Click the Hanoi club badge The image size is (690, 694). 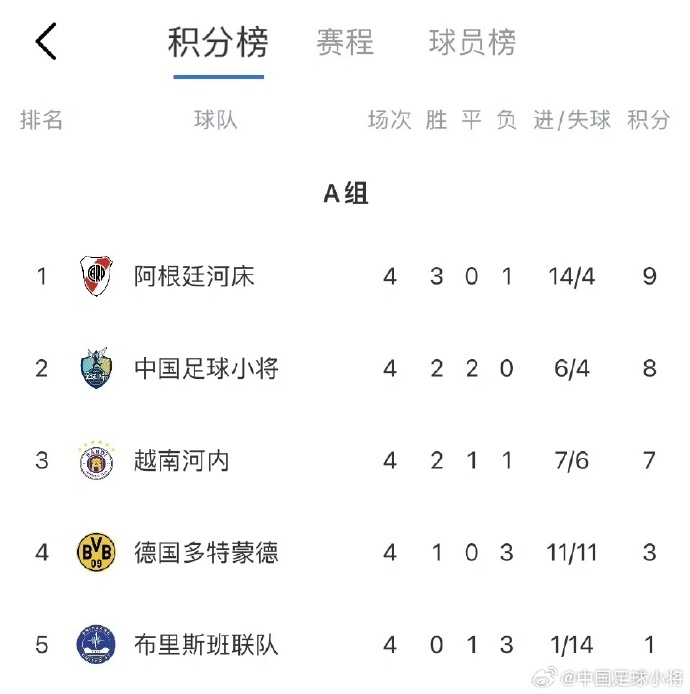(x=96, y=460)
